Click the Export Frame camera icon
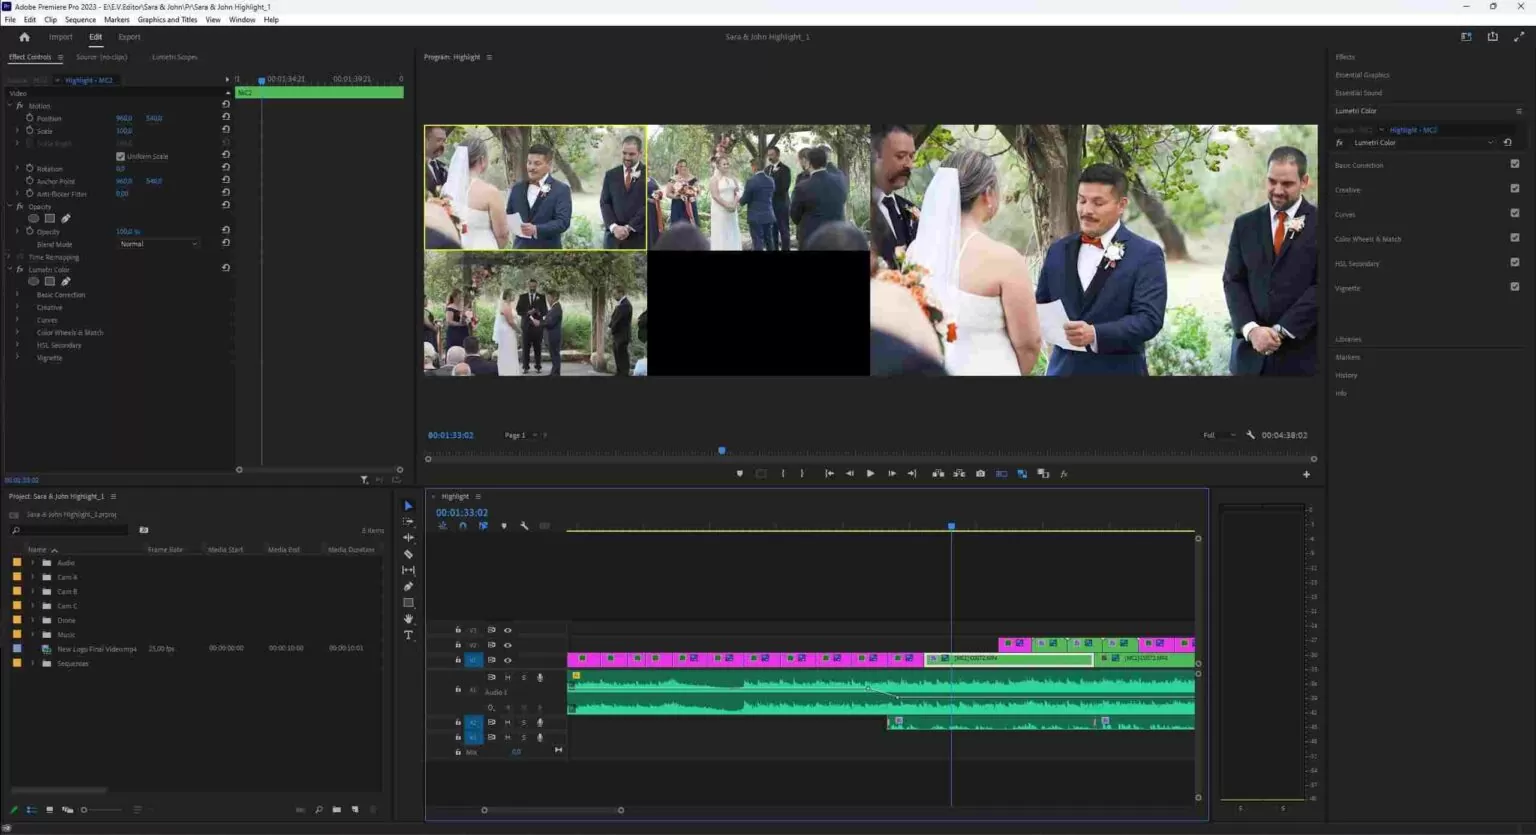1536x835 pixels. (980, 473)
